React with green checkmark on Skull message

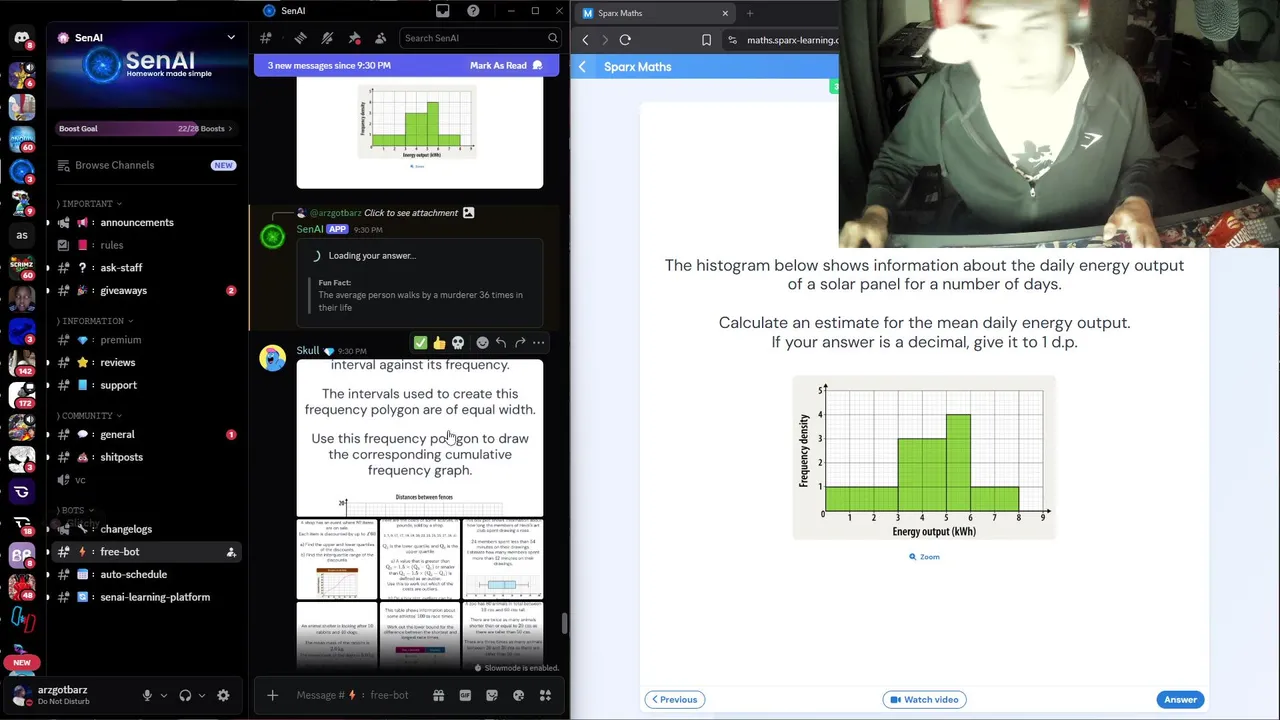[420, 343]
